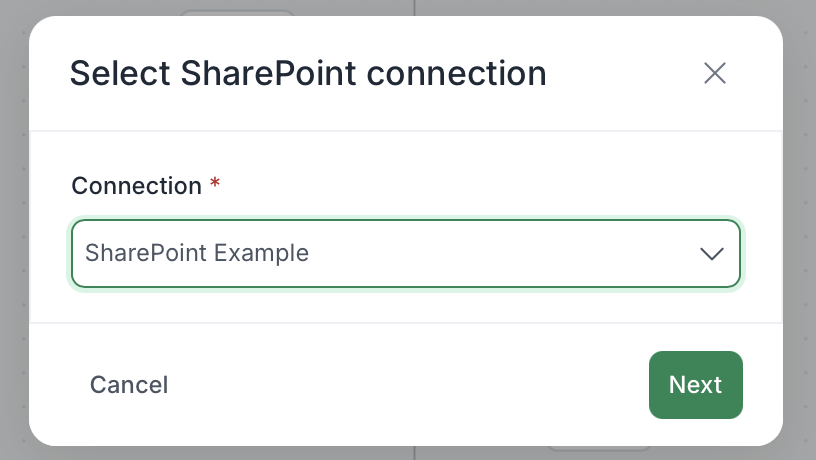
Task: Focus the Connection selection field
Action: tap(405, 254)
